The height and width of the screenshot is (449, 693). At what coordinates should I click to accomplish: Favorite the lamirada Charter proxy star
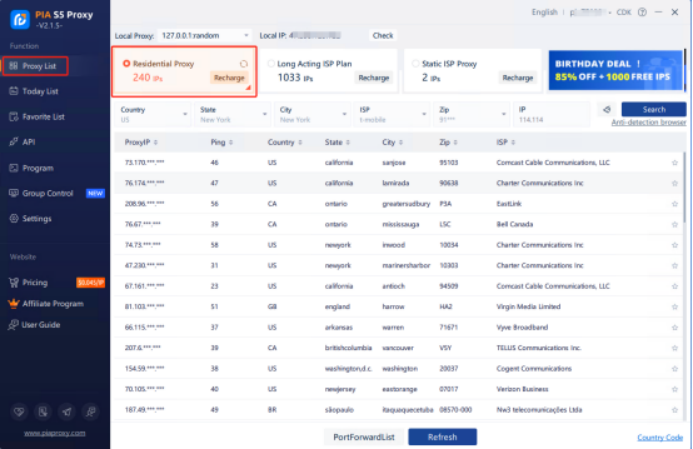point(674,183)
